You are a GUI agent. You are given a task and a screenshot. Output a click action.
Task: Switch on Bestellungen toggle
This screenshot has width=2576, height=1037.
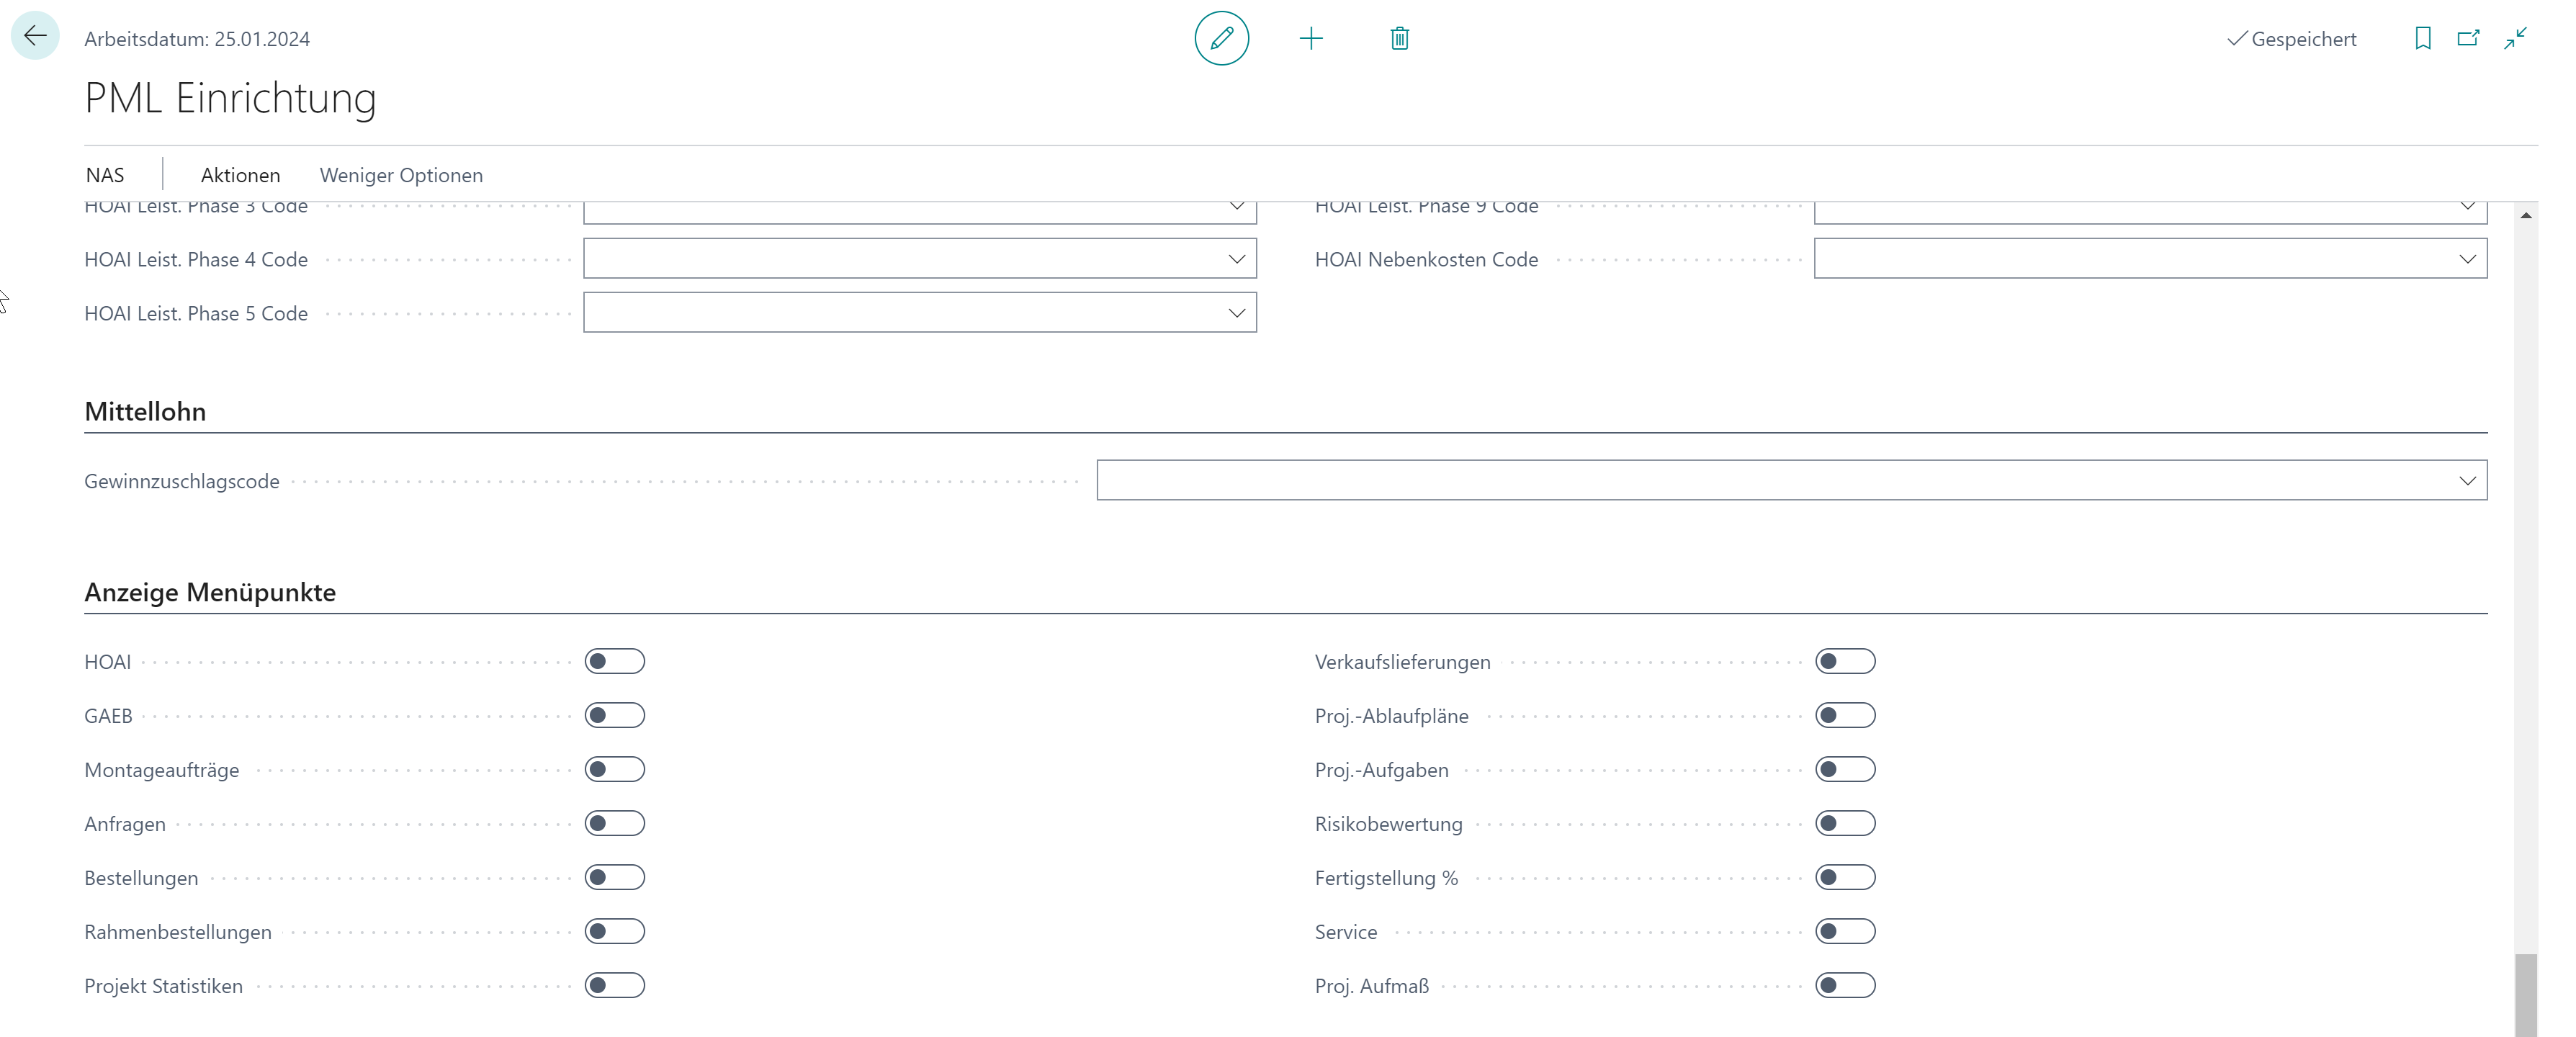point(615,877)
